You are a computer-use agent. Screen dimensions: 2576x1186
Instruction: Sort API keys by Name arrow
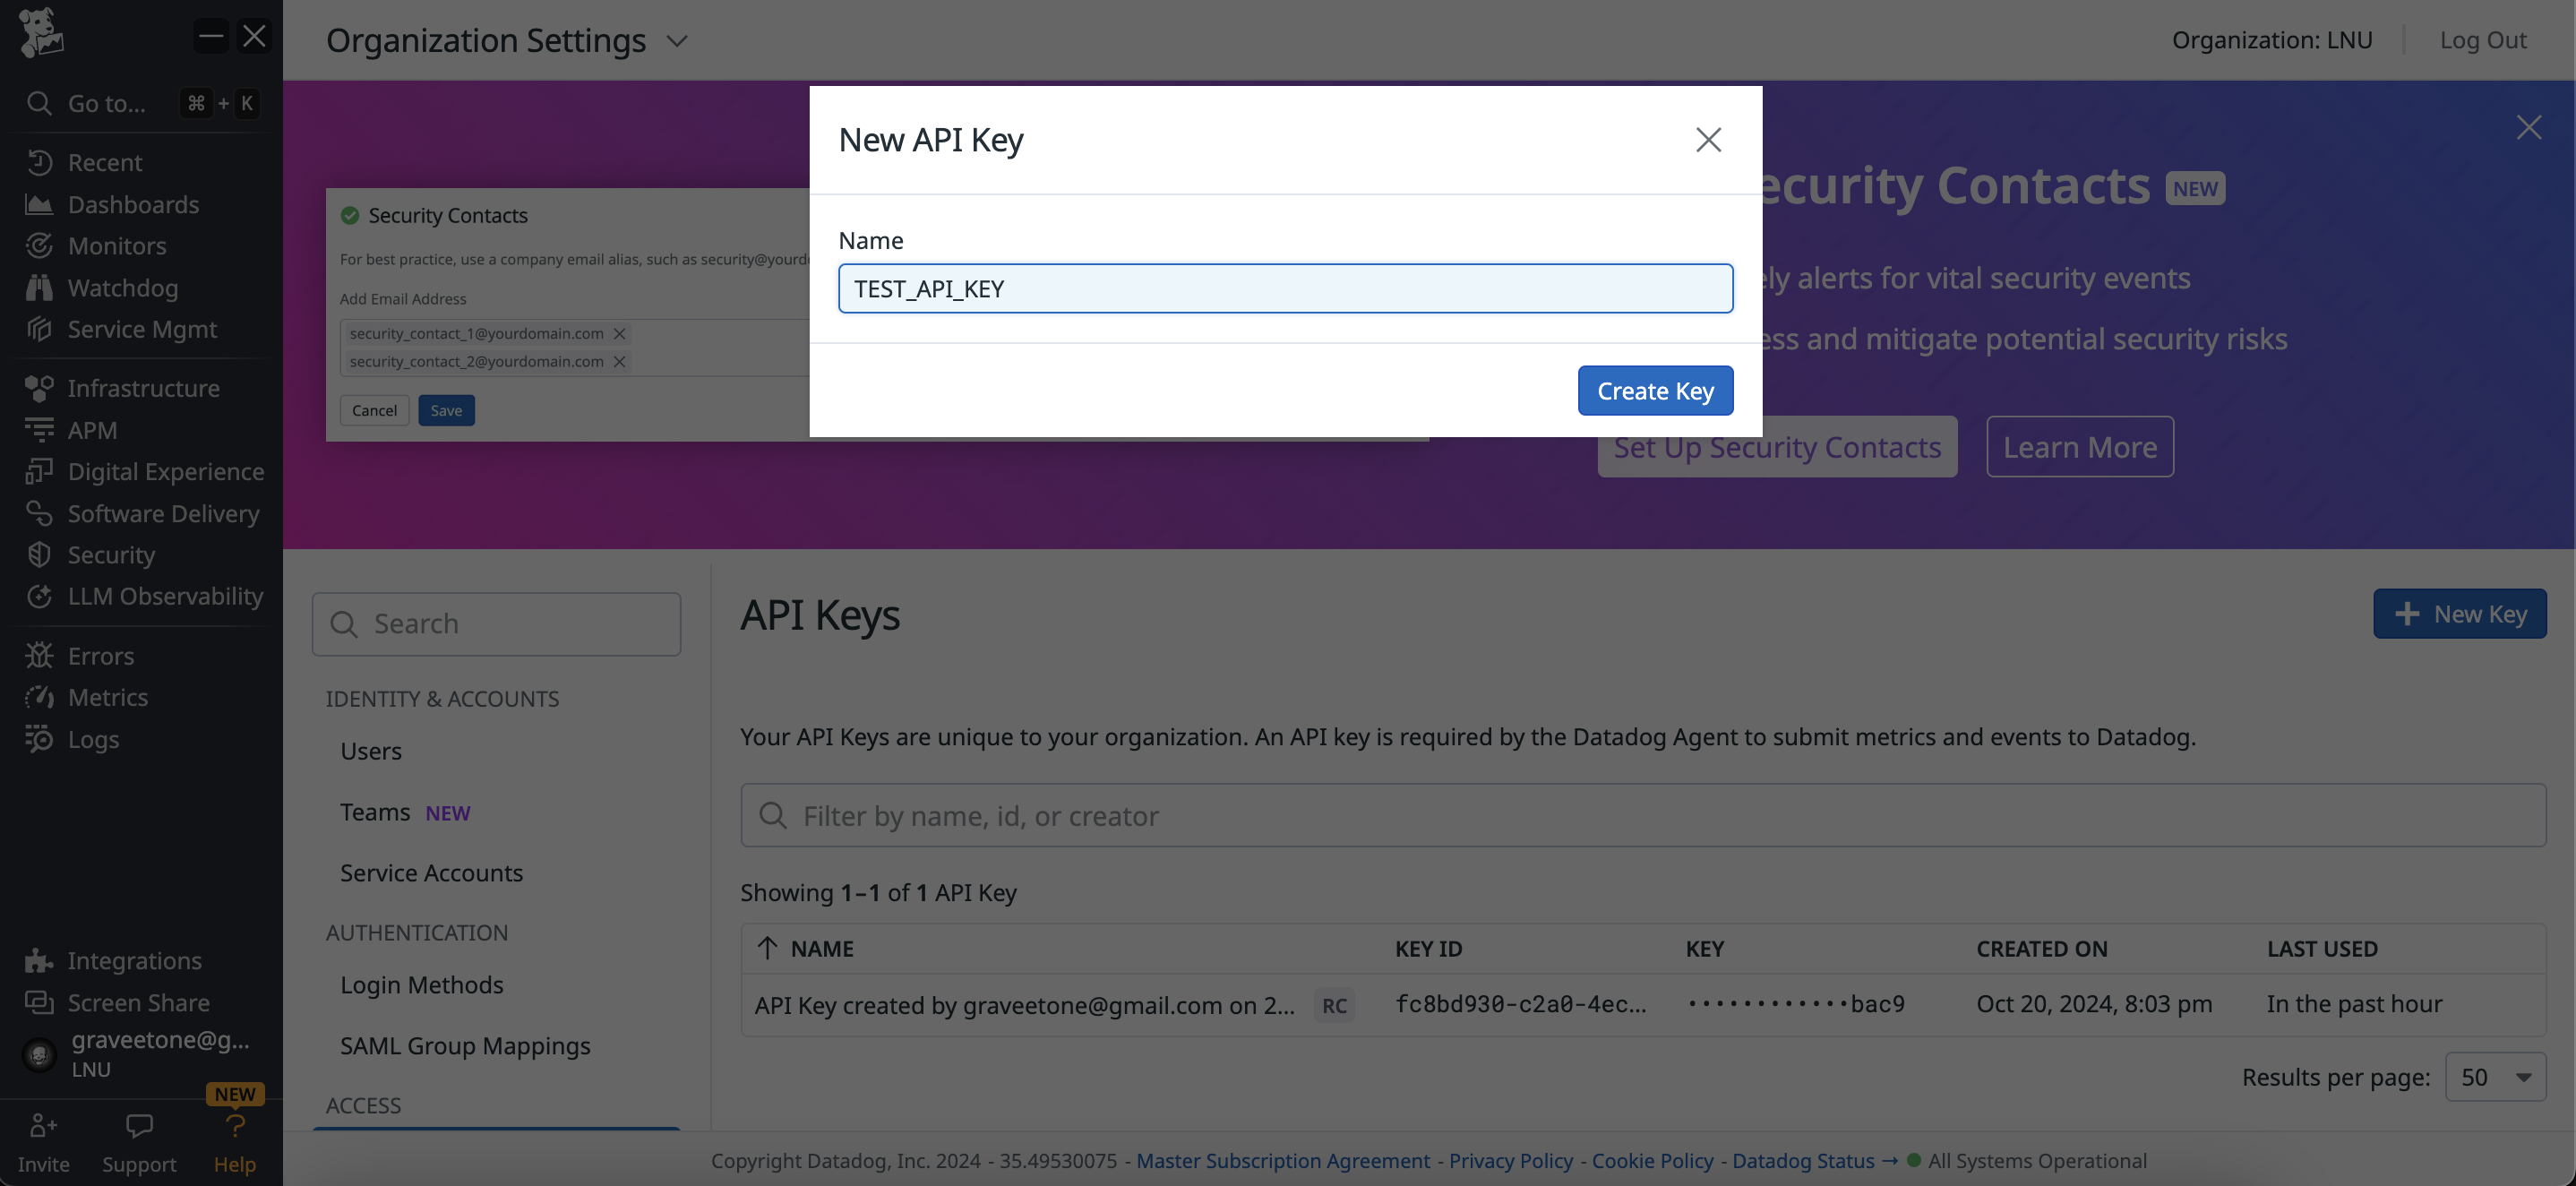pos(767,949)
